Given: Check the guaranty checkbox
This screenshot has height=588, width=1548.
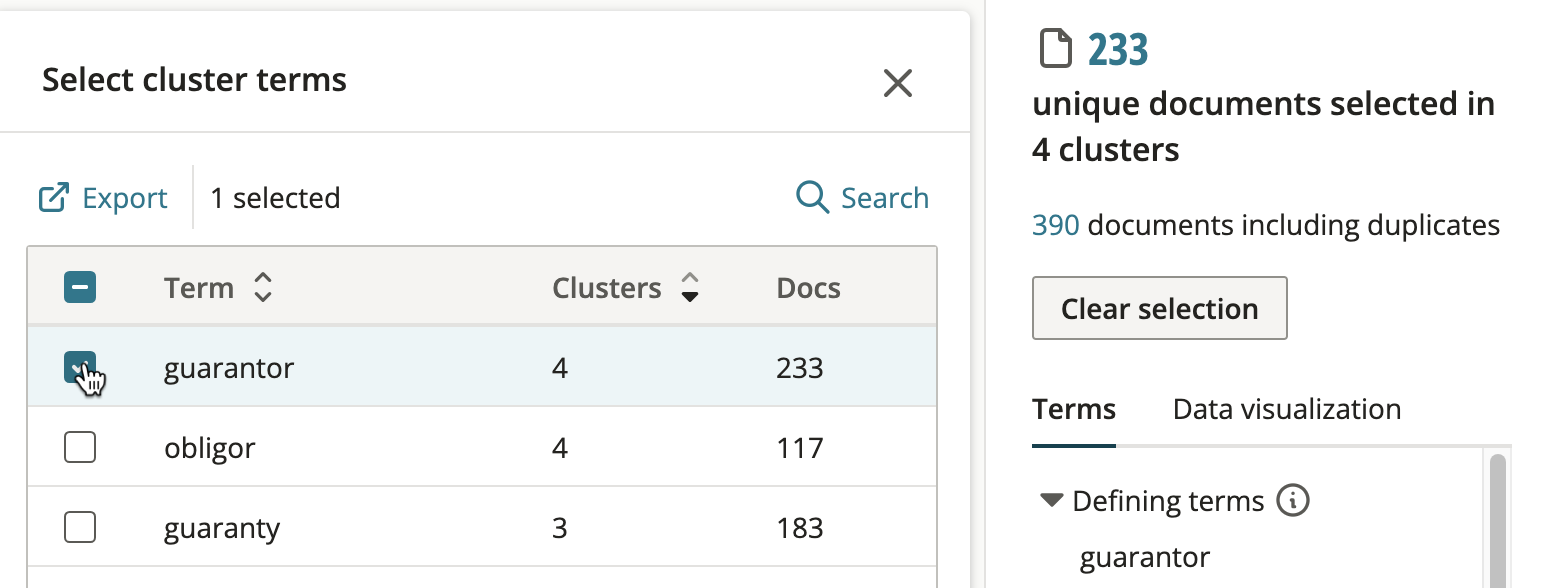Looking at the screenshot, I should (80, 527).
